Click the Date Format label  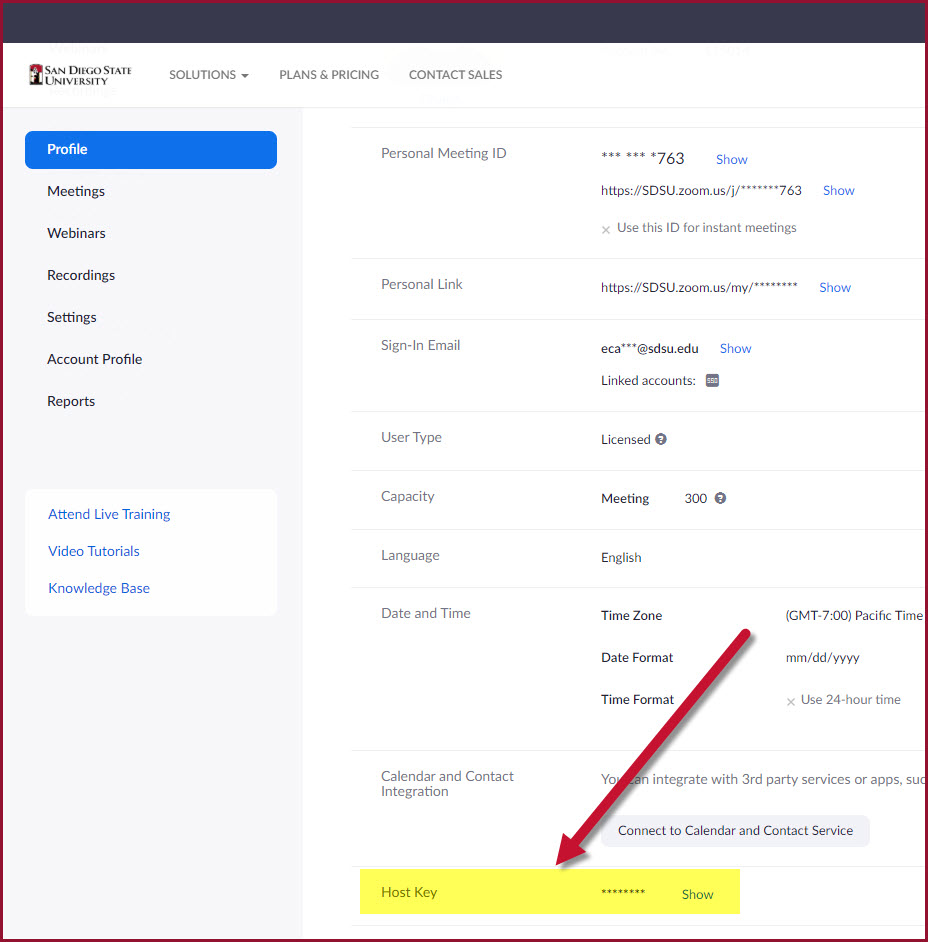(x=637, y=658)
